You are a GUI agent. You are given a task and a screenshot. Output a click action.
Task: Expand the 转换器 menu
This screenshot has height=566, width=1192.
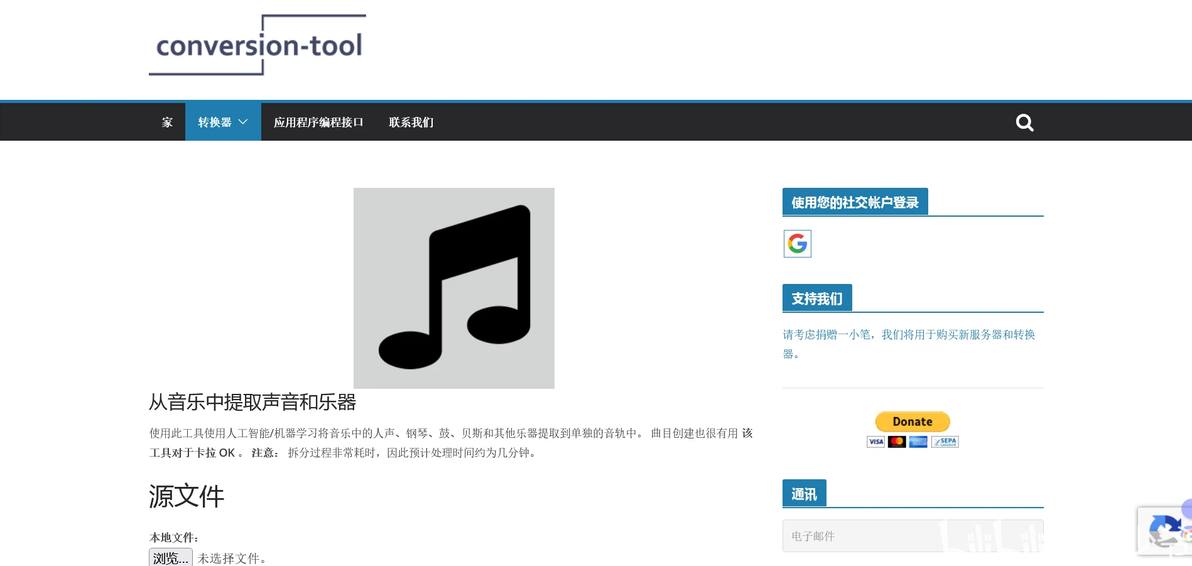(223, 122)
